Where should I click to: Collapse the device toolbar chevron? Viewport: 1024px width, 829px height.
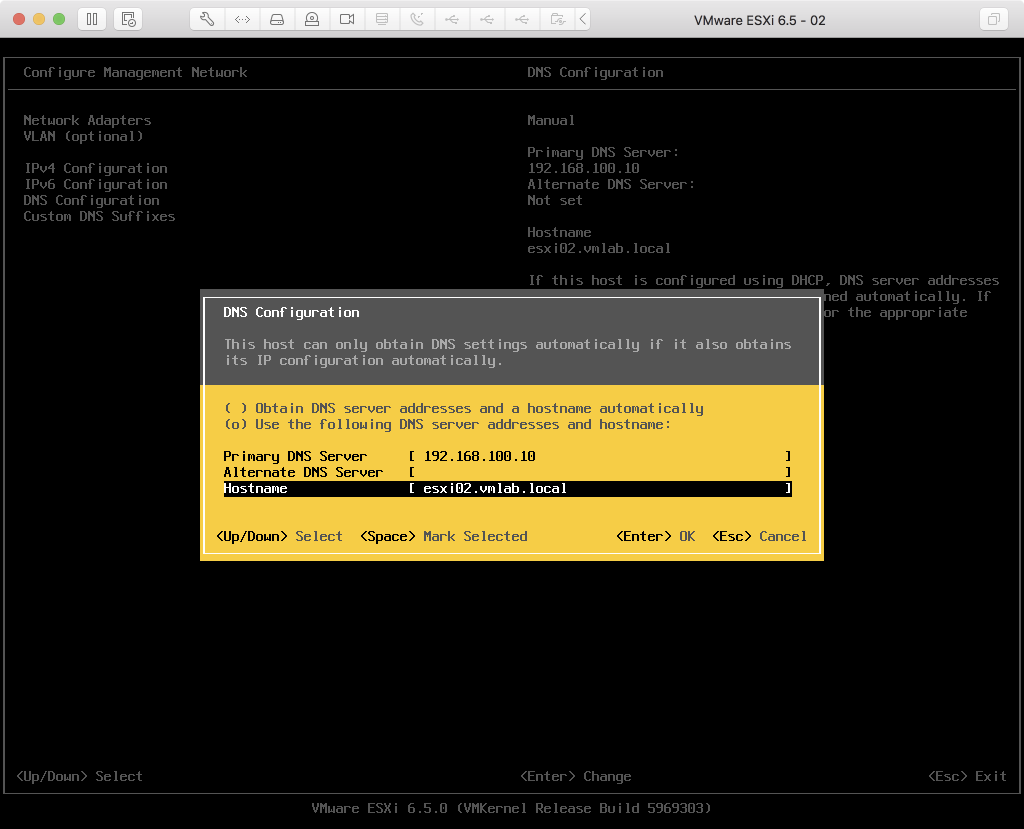click(584, 19)
